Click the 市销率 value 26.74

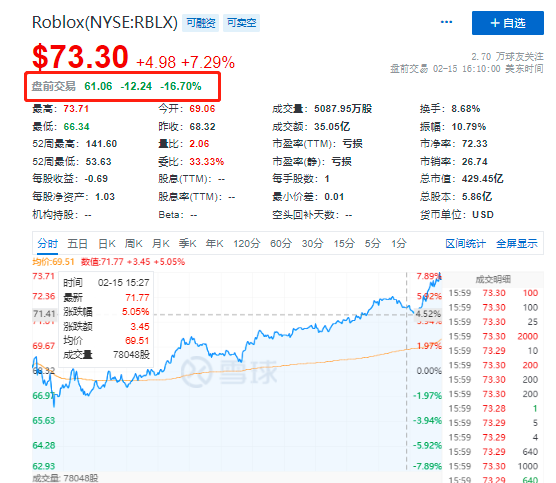pyautogui.click(x=474, y=162)
